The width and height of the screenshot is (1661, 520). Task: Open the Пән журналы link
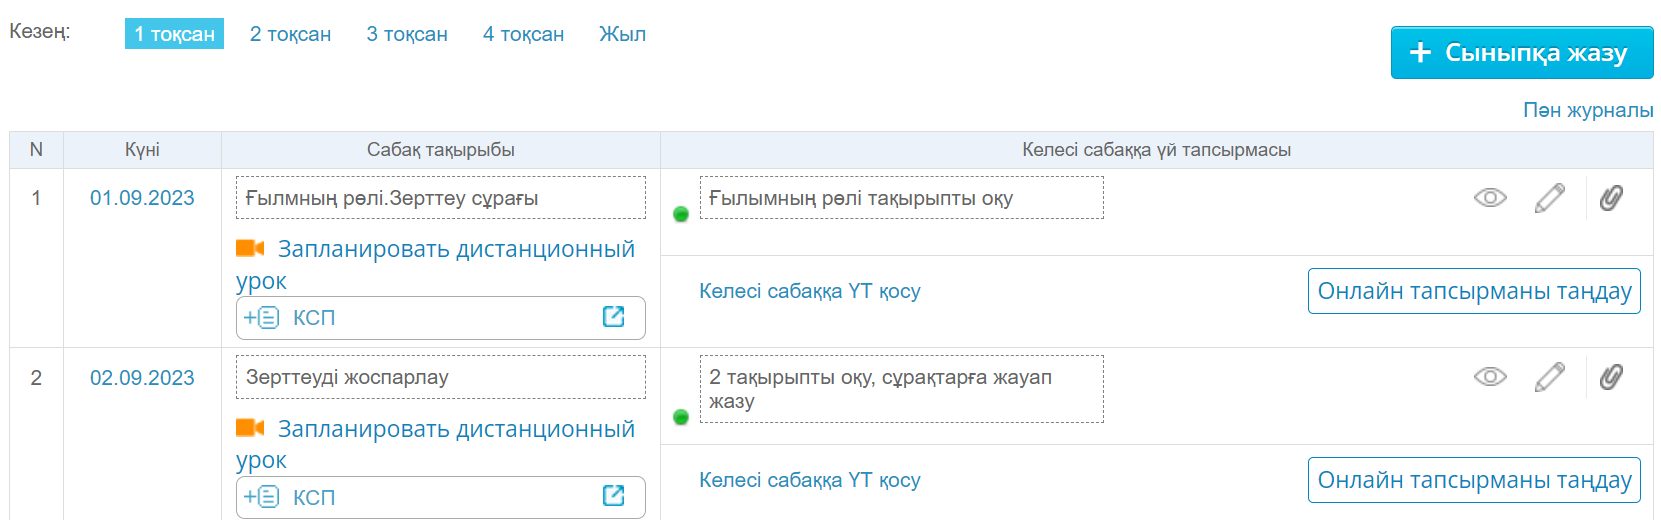1587,110
